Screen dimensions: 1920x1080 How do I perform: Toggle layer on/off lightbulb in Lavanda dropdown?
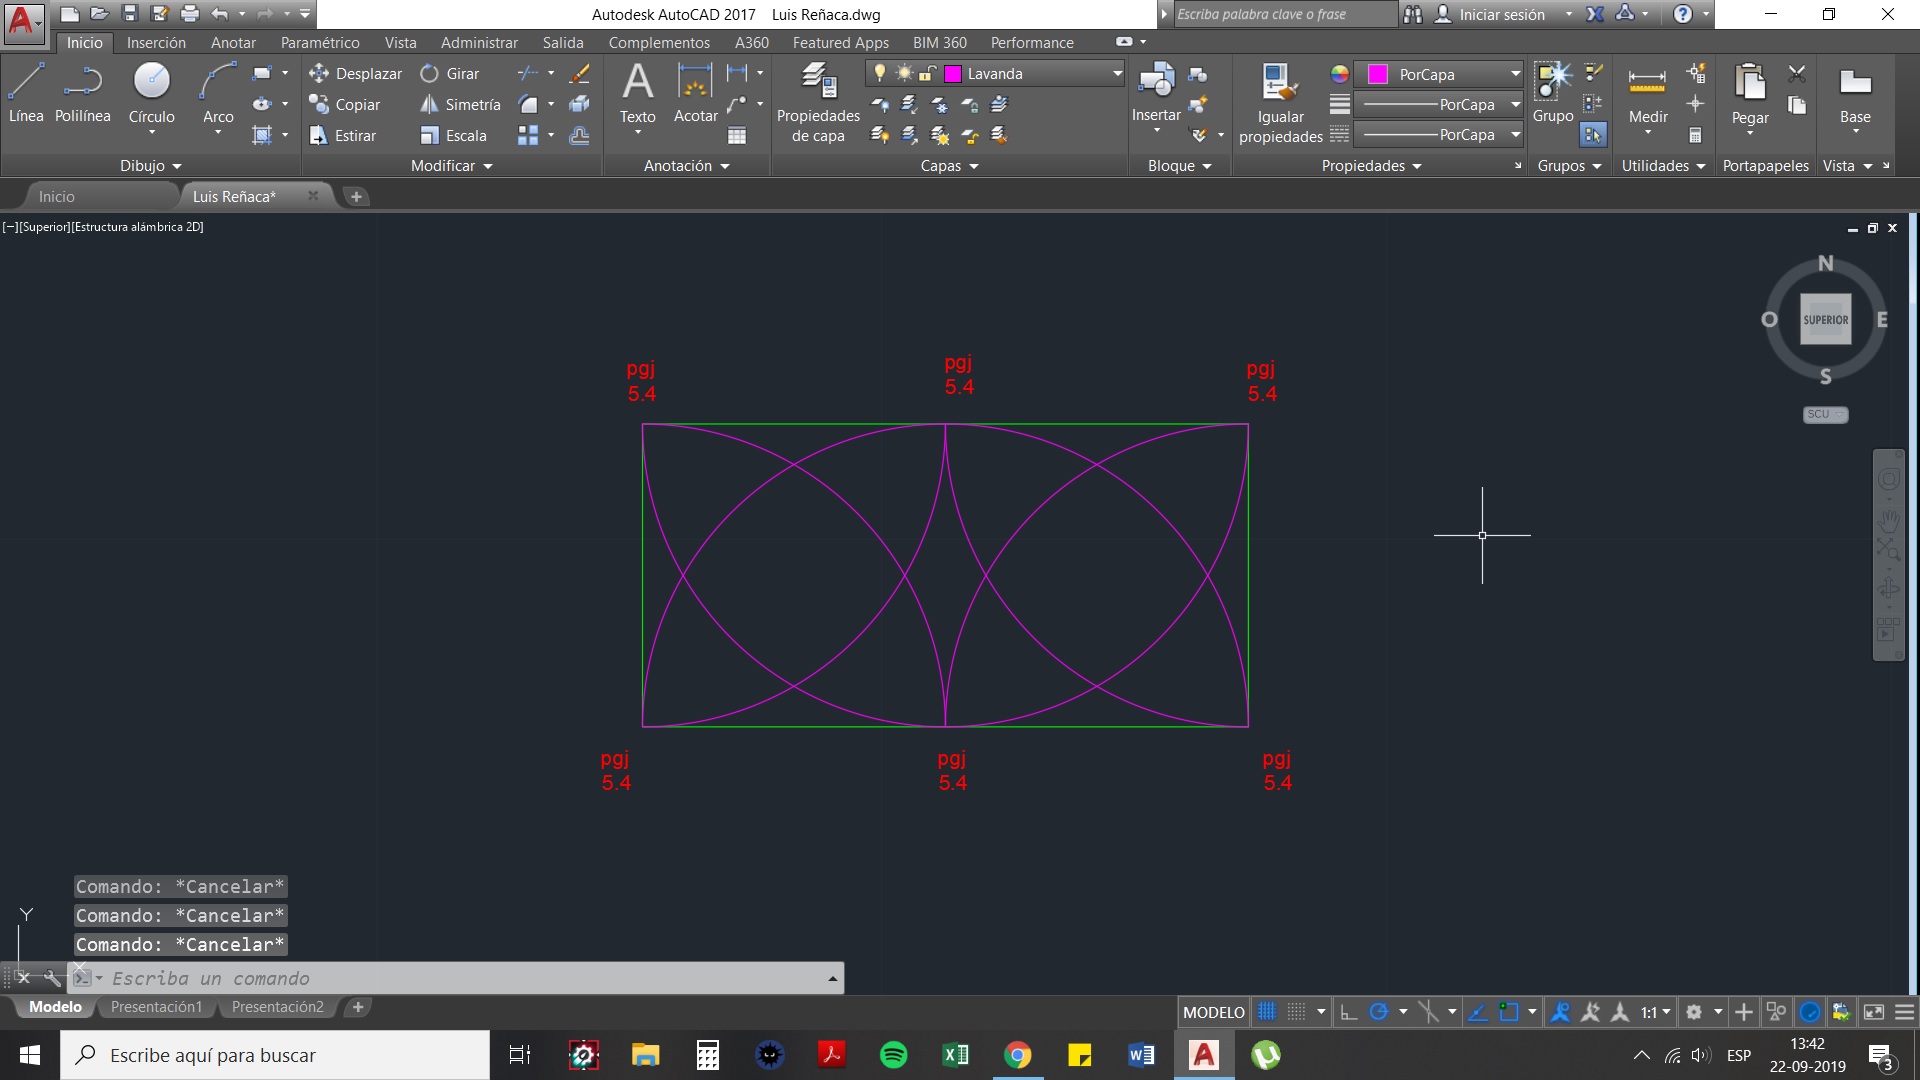[x=880, y=73]
